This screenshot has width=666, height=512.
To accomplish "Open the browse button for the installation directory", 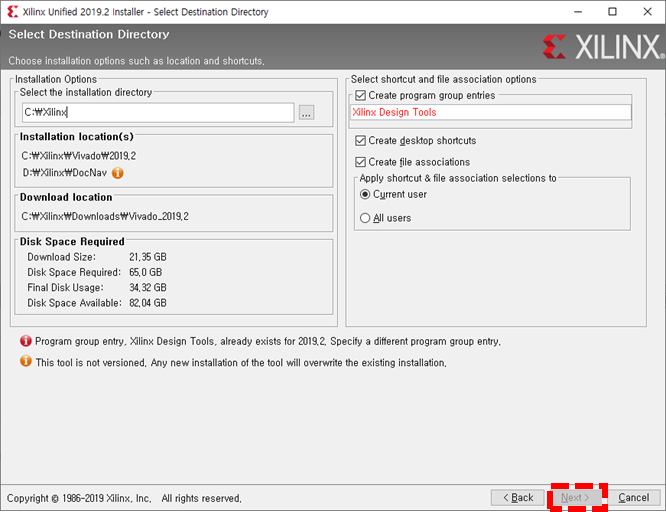I will [306, 113].
